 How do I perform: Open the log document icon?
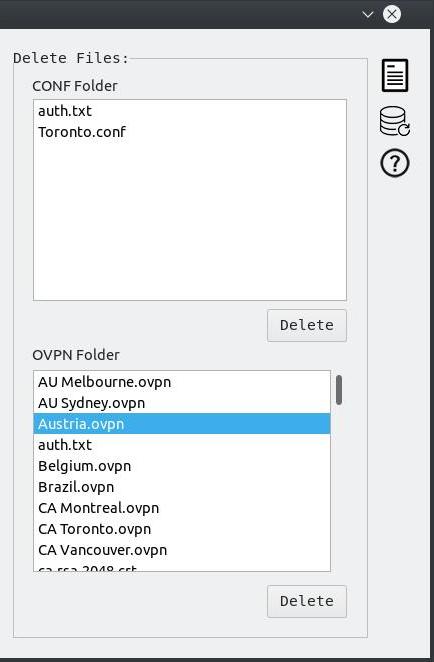[x=395, y=76]
